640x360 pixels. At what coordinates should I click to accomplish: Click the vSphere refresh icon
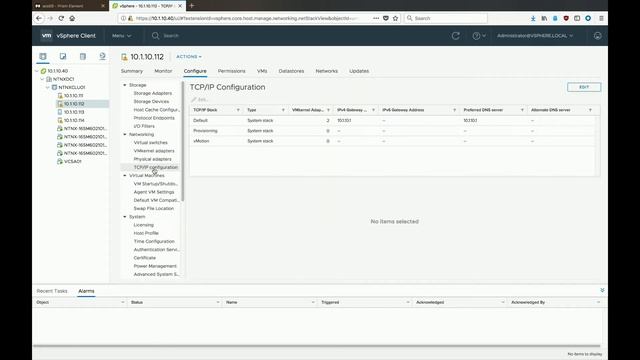coord(456,36)
